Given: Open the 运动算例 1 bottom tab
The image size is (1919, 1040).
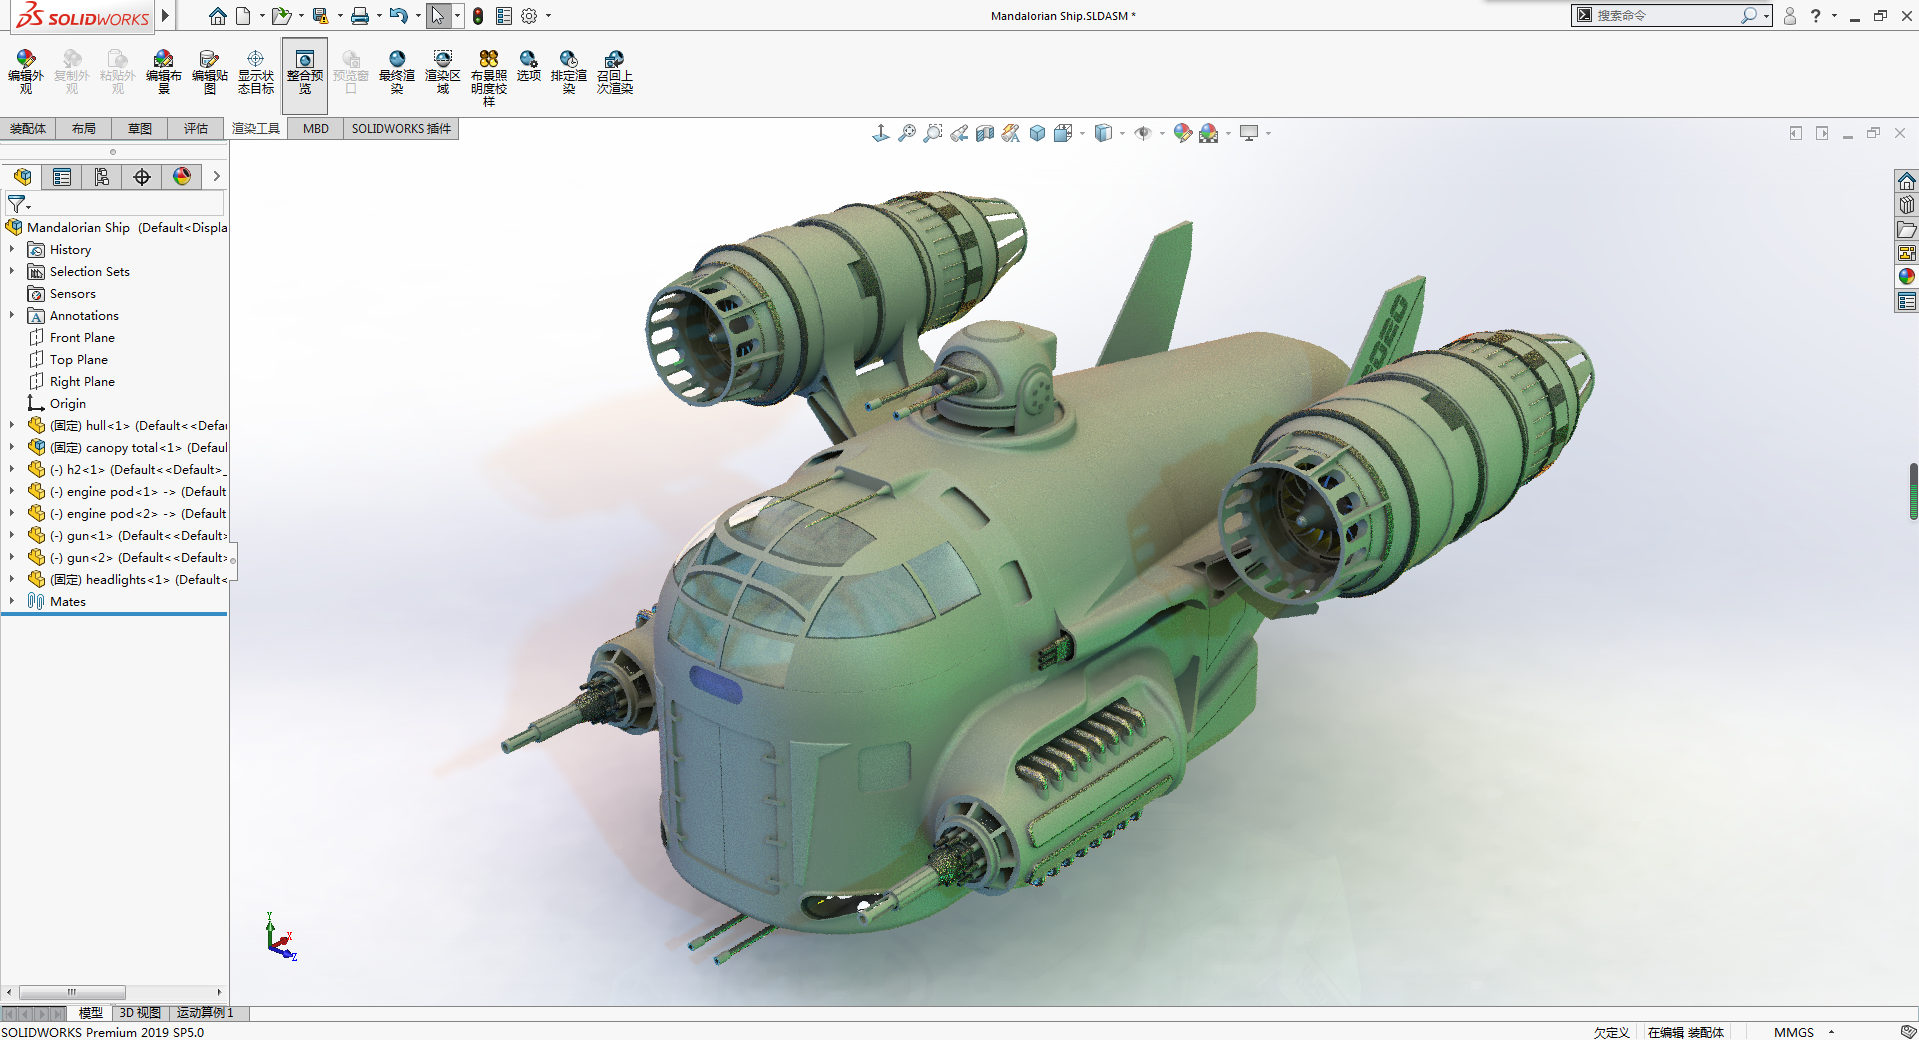Looking at the screenshot, I should [205, 1013].
